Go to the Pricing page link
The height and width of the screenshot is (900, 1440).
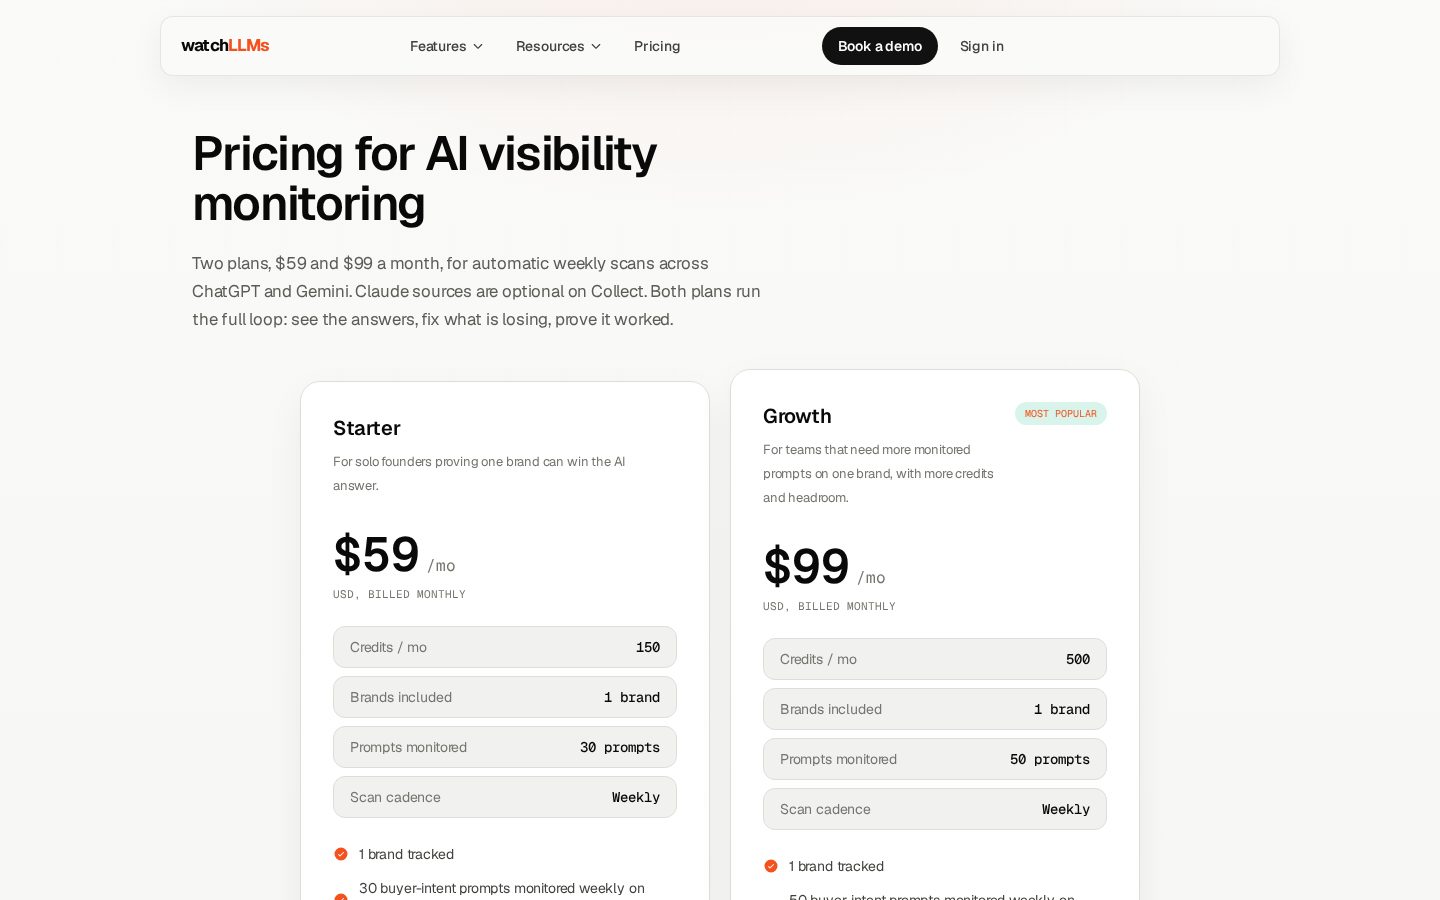click(657, 46)
